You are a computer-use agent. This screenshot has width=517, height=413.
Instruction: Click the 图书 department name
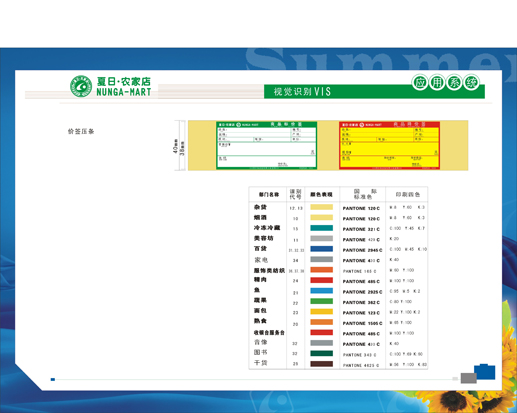point(261,352)
